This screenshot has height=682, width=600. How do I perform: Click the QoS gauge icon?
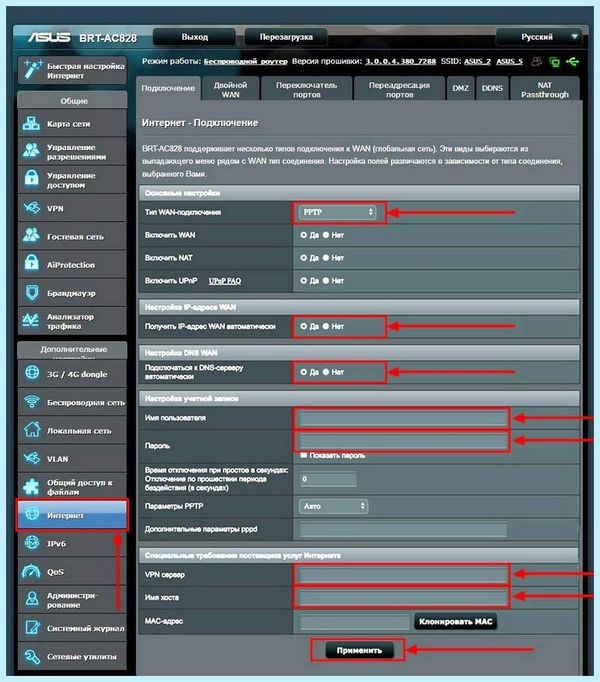pos(31,571)
